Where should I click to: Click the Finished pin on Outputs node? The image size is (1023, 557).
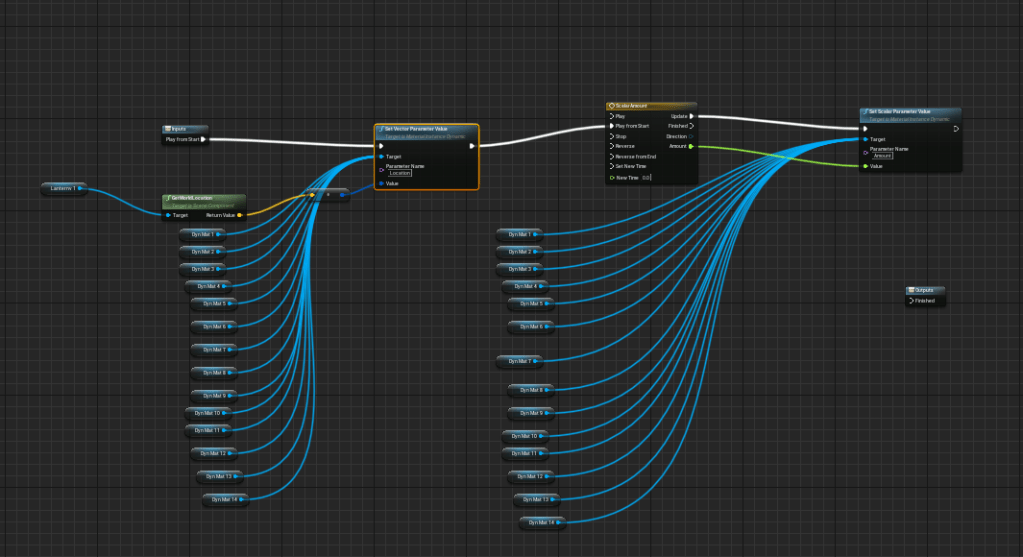pyautogui.click(x=911, y=300)
